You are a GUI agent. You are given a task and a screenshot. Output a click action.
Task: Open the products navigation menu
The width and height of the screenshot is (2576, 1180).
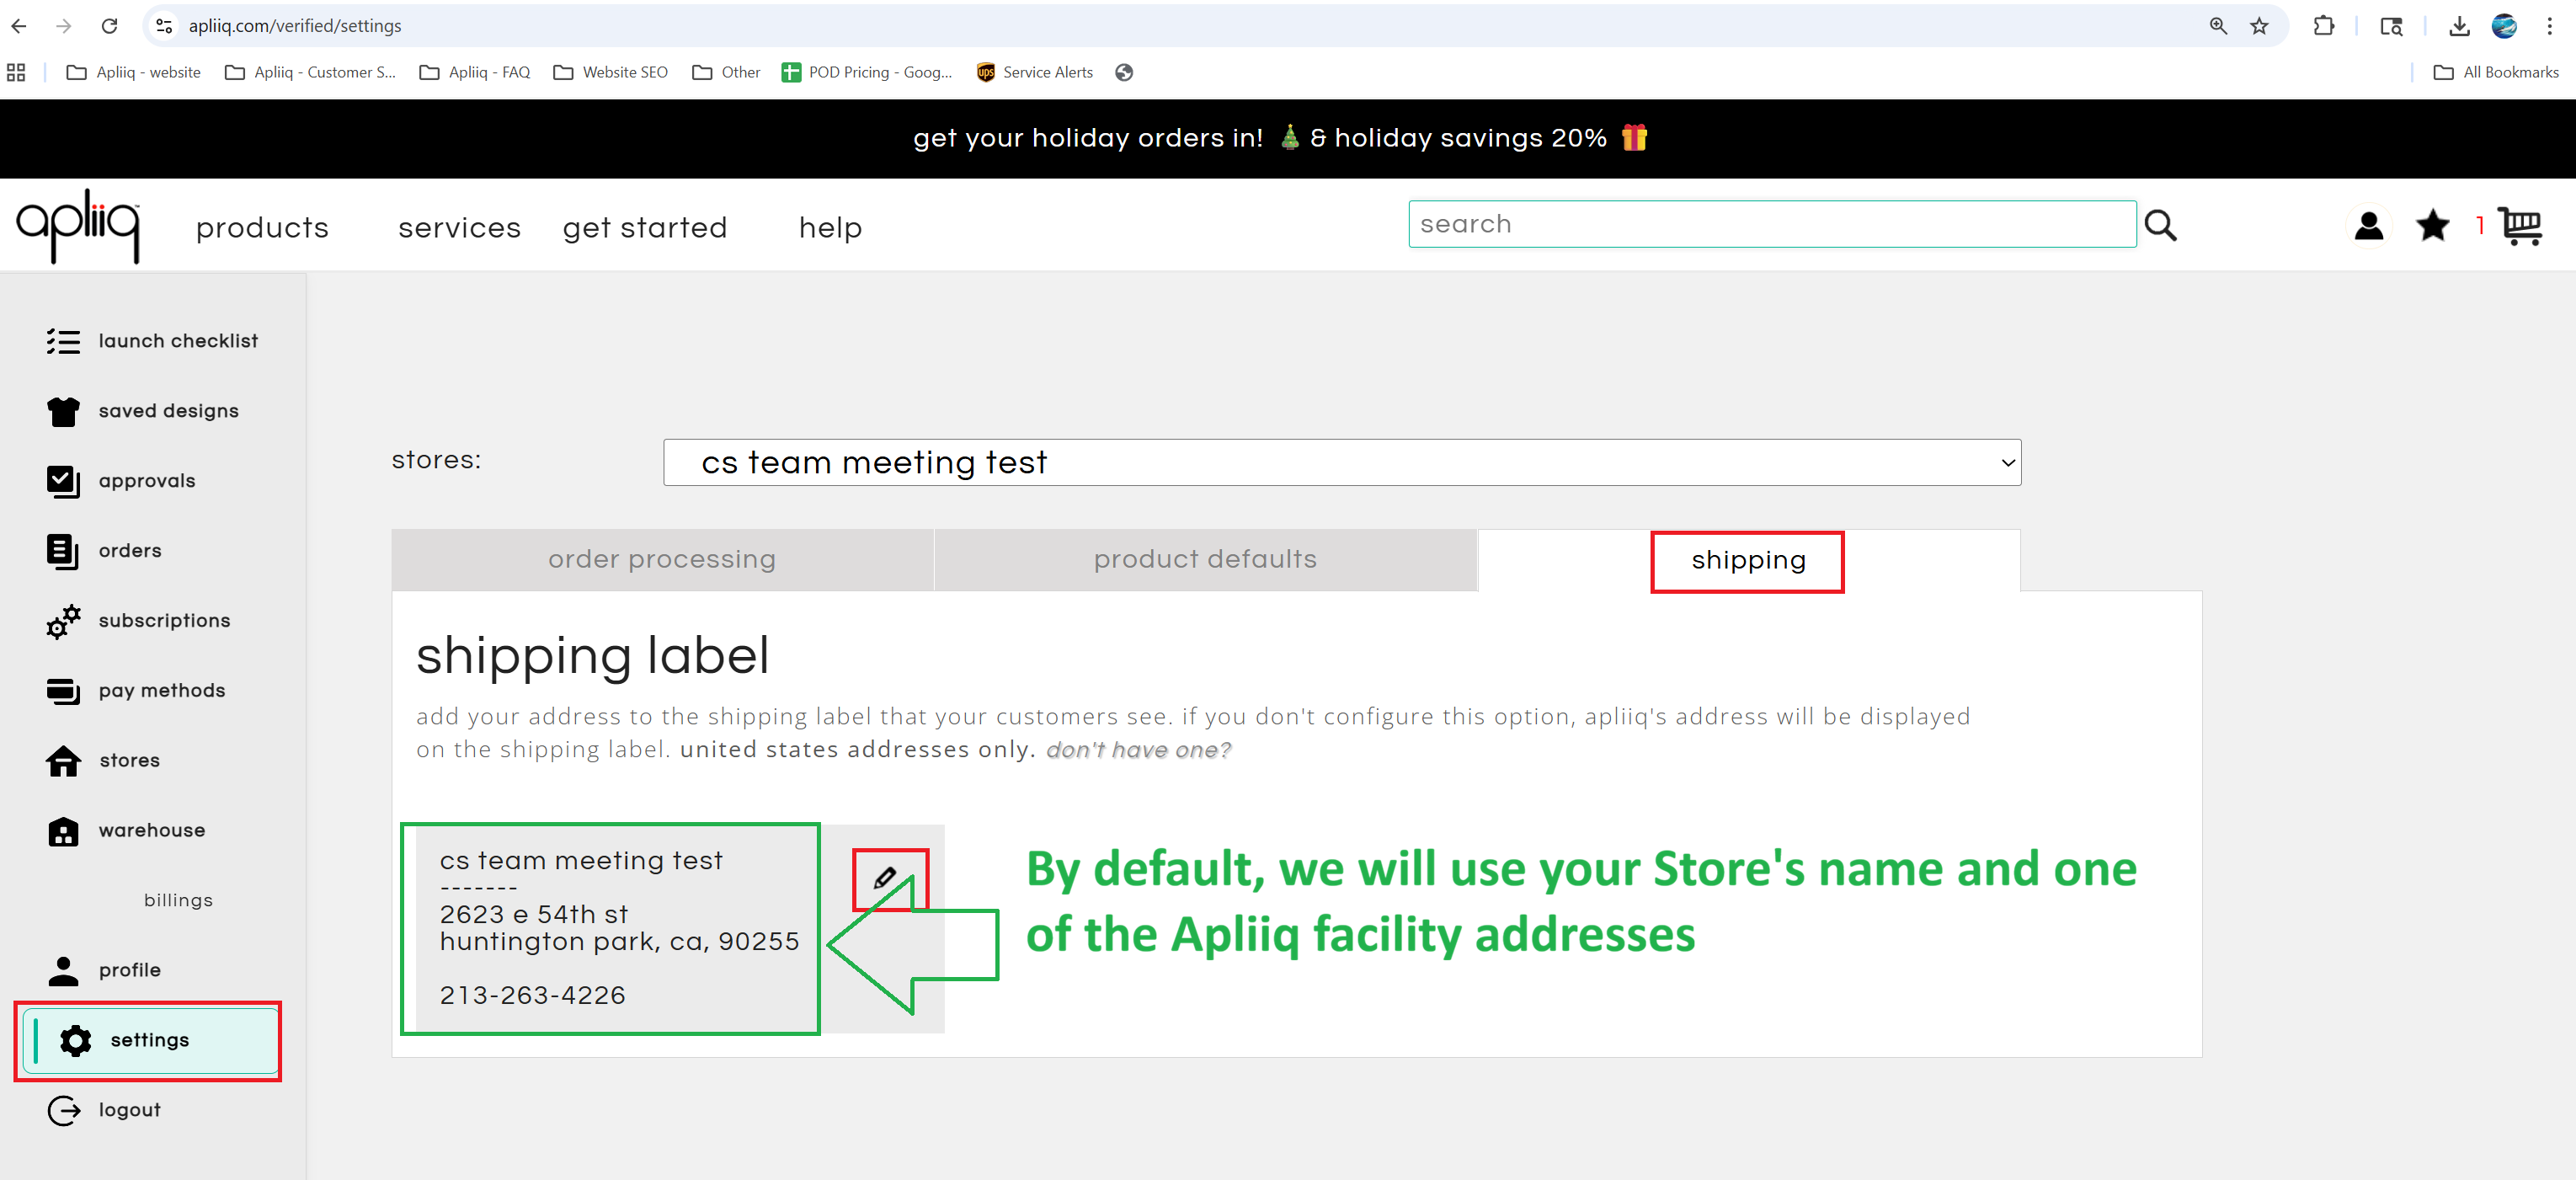pos(262,228)
